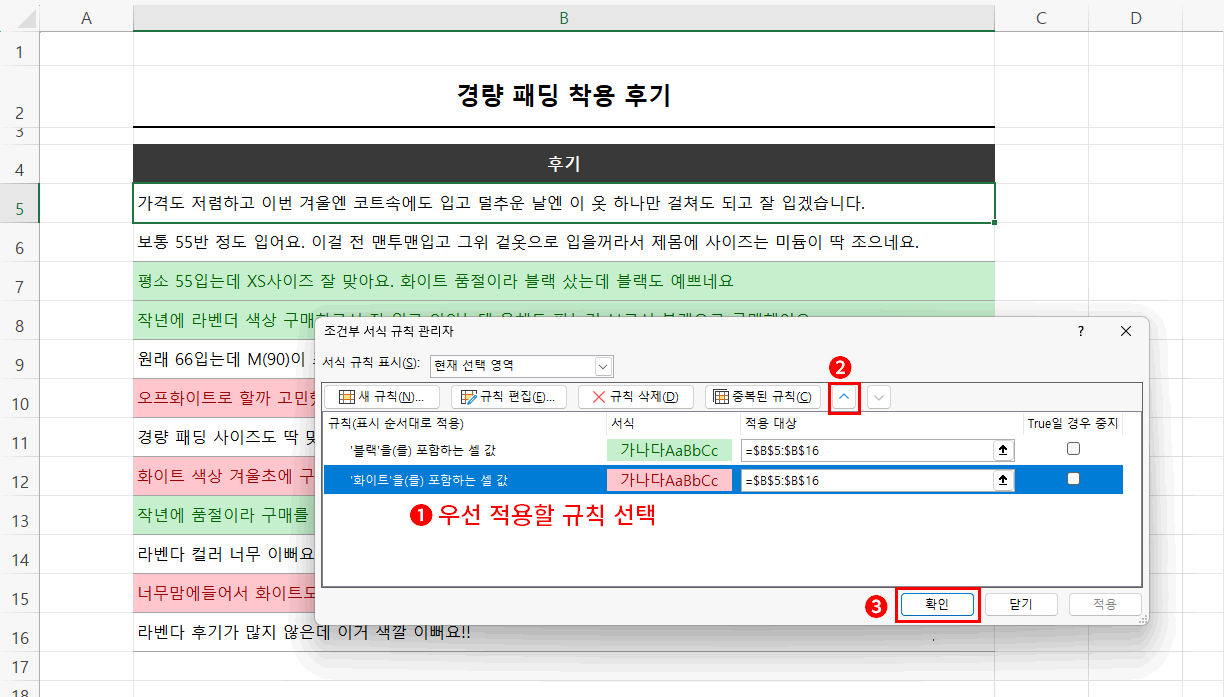The image size is (1224, 697).
Task: Click the 블랙 rule's applies-to range field
Action: tap(867, 450)
